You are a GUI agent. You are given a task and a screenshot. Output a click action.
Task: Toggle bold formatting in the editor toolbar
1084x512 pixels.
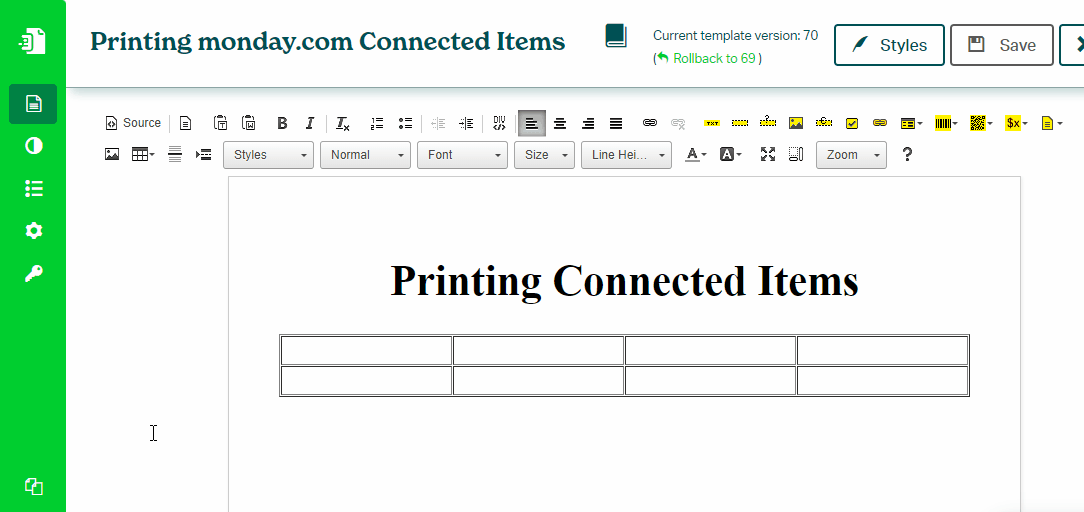coord(282,124)
